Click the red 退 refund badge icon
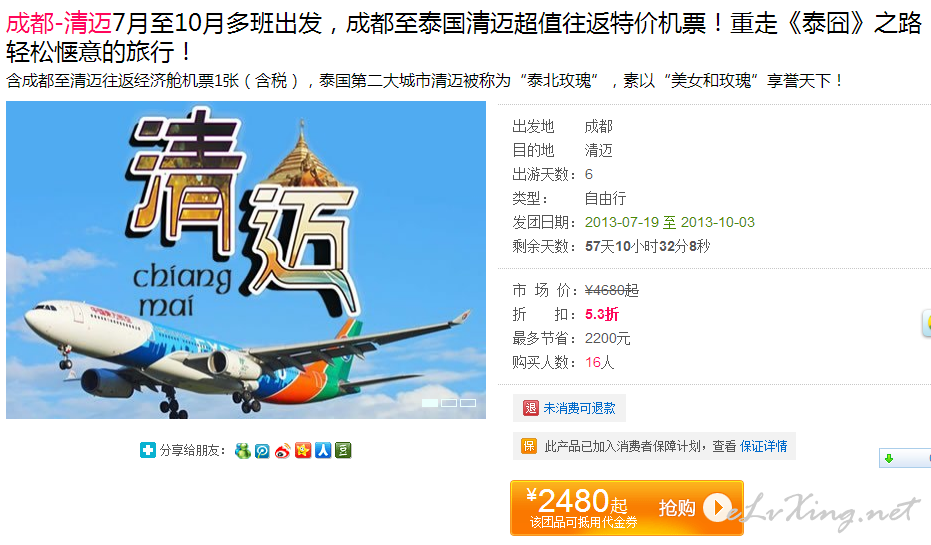 pos(530,408)
